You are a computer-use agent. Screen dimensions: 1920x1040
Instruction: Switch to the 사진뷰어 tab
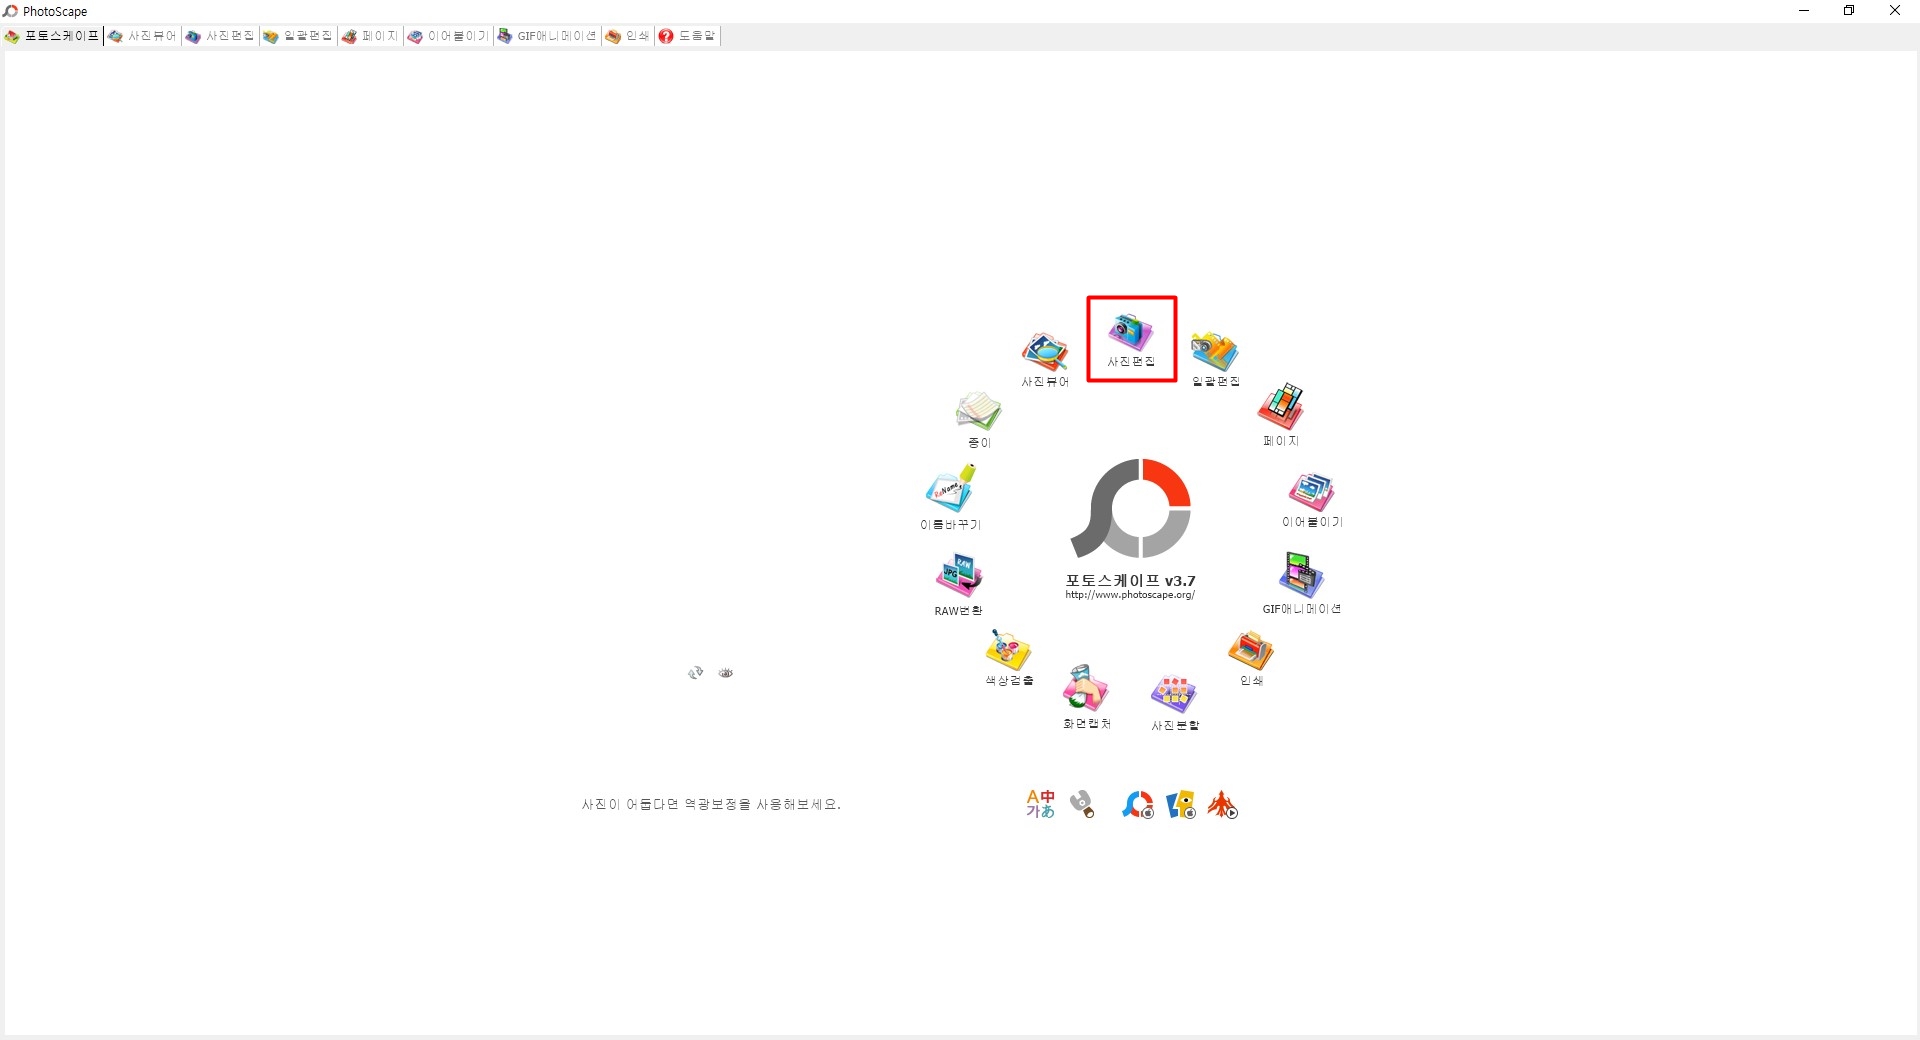(x=142, y=36)
